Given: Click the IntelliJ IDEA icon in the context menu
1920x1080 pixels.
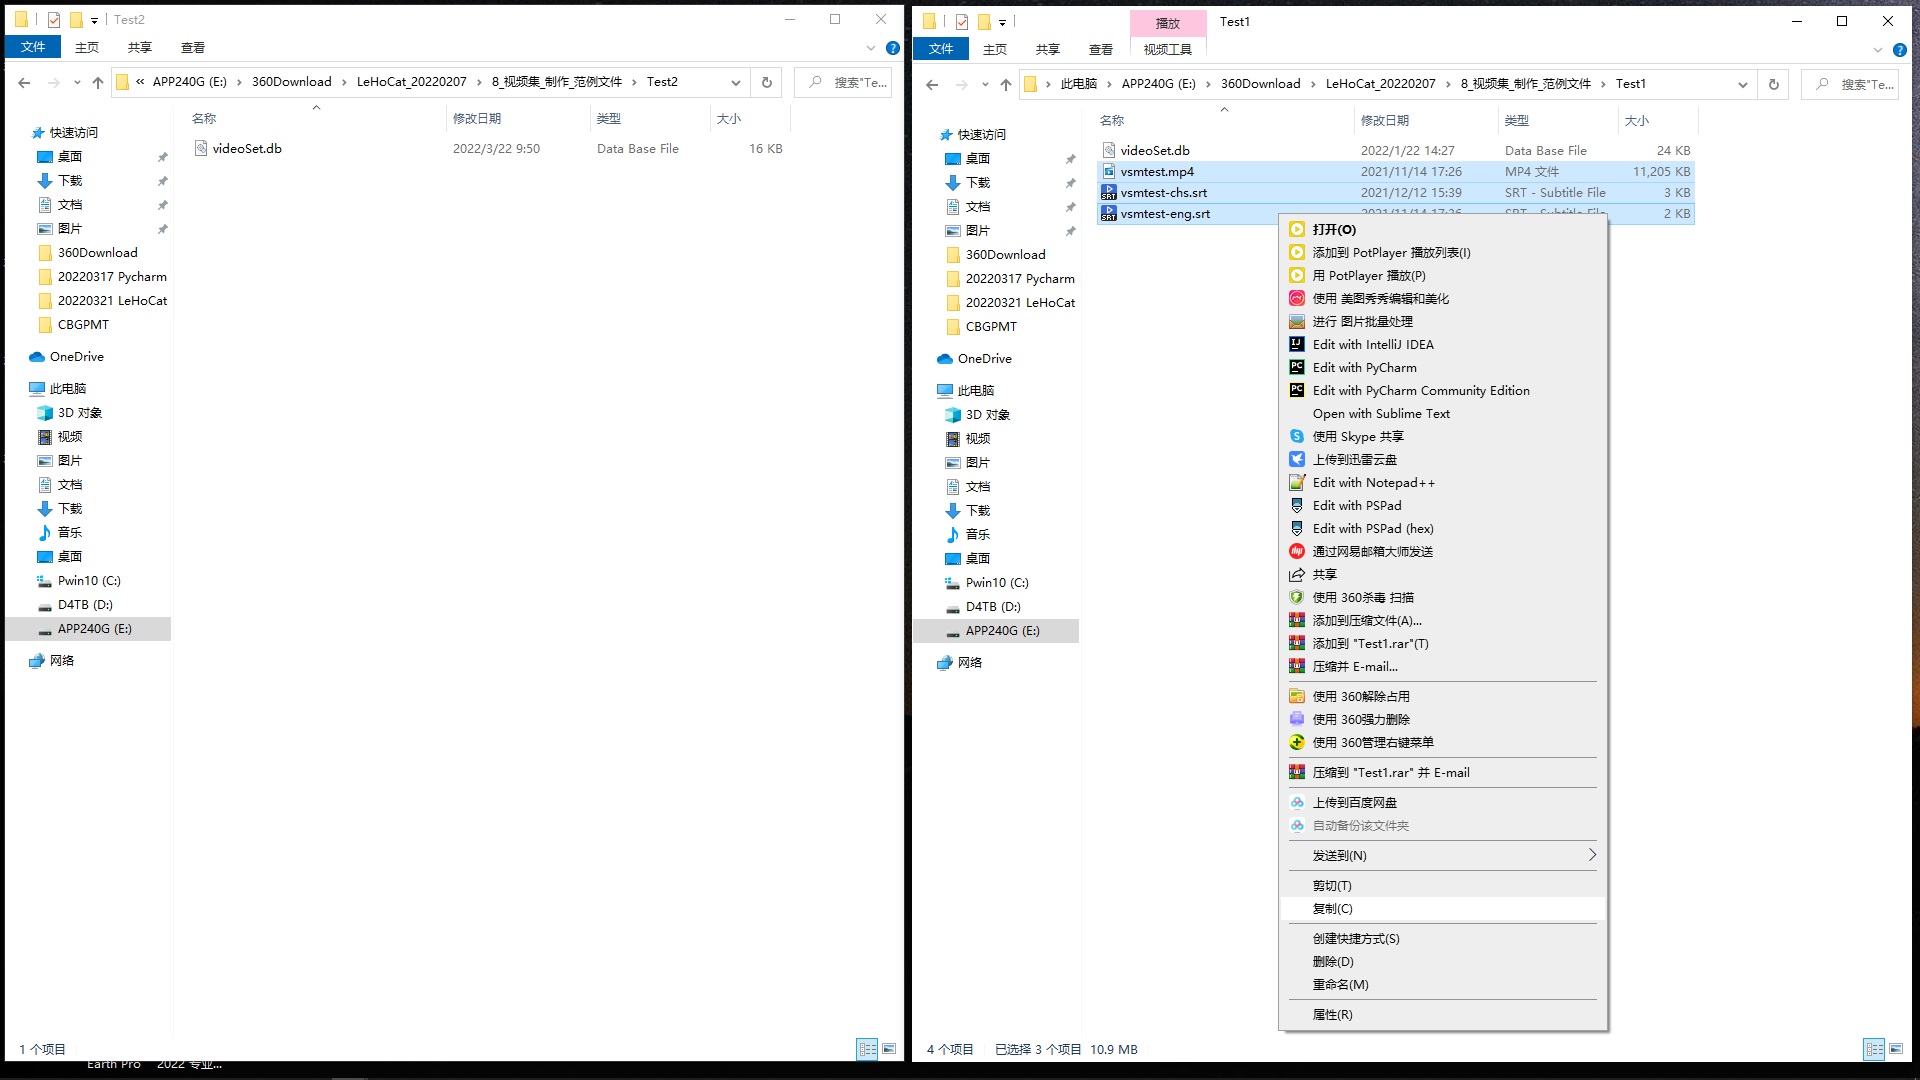Looking at the screenshot, I should pos(1297,344).
